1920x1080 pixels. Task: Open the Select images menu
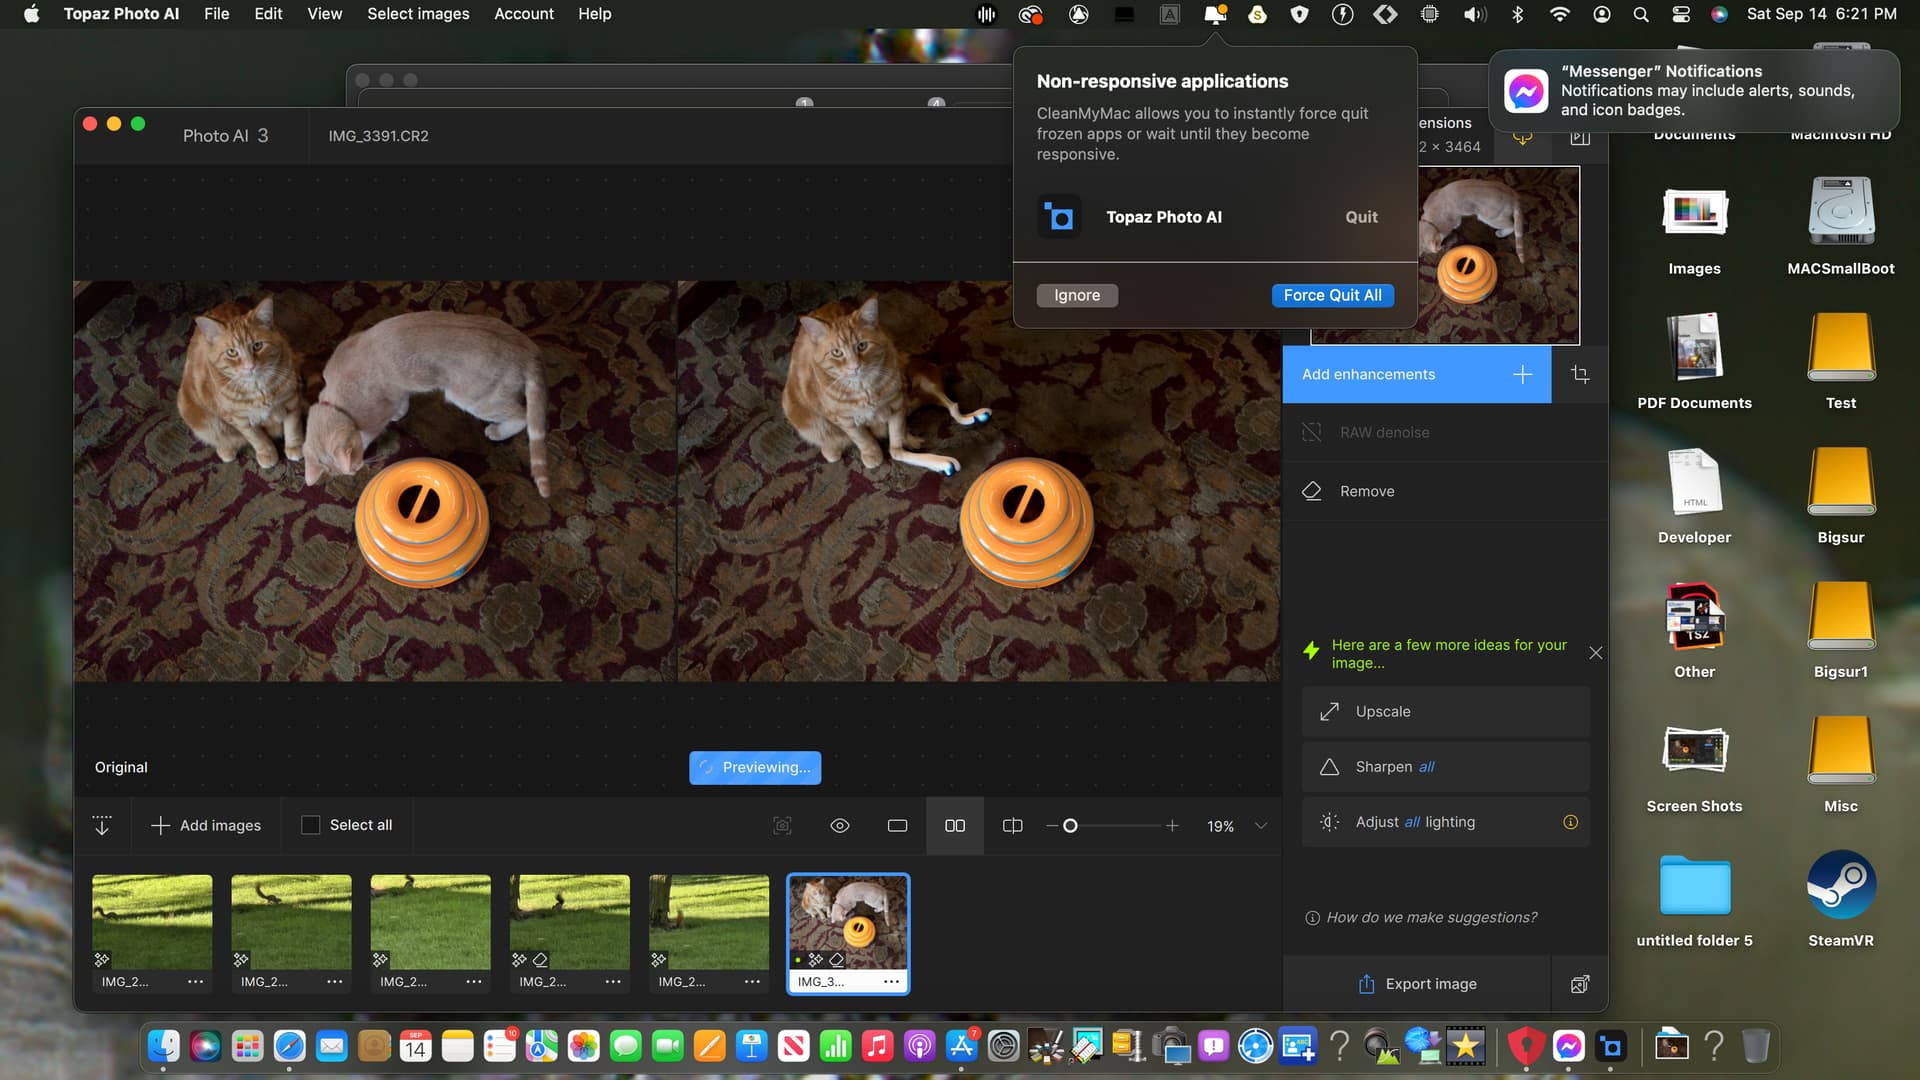click(x=417, y=14)
